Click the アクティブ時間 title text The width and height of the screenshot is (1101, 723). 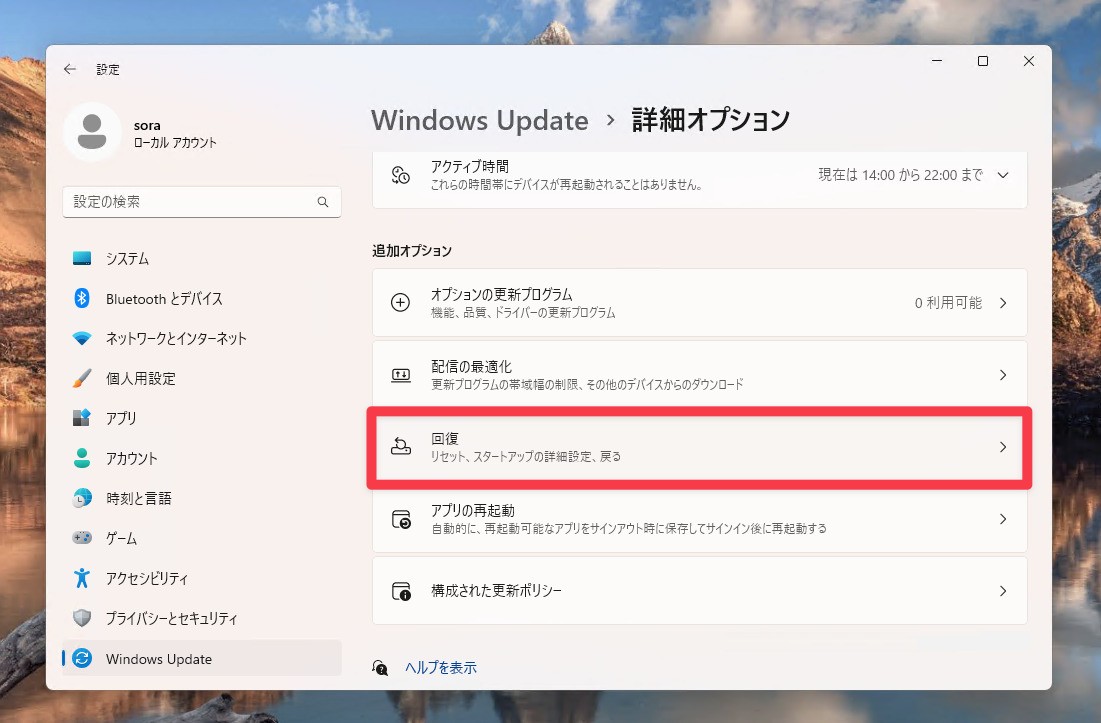coord(470,166)
